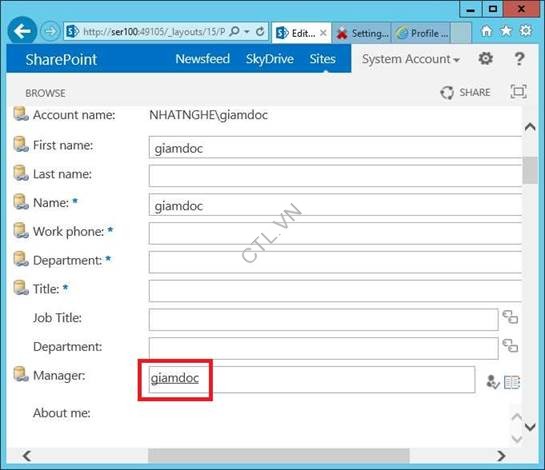Open browser Tools gear icon
Viewport: 545px width, 470px height.
[526, 31]
